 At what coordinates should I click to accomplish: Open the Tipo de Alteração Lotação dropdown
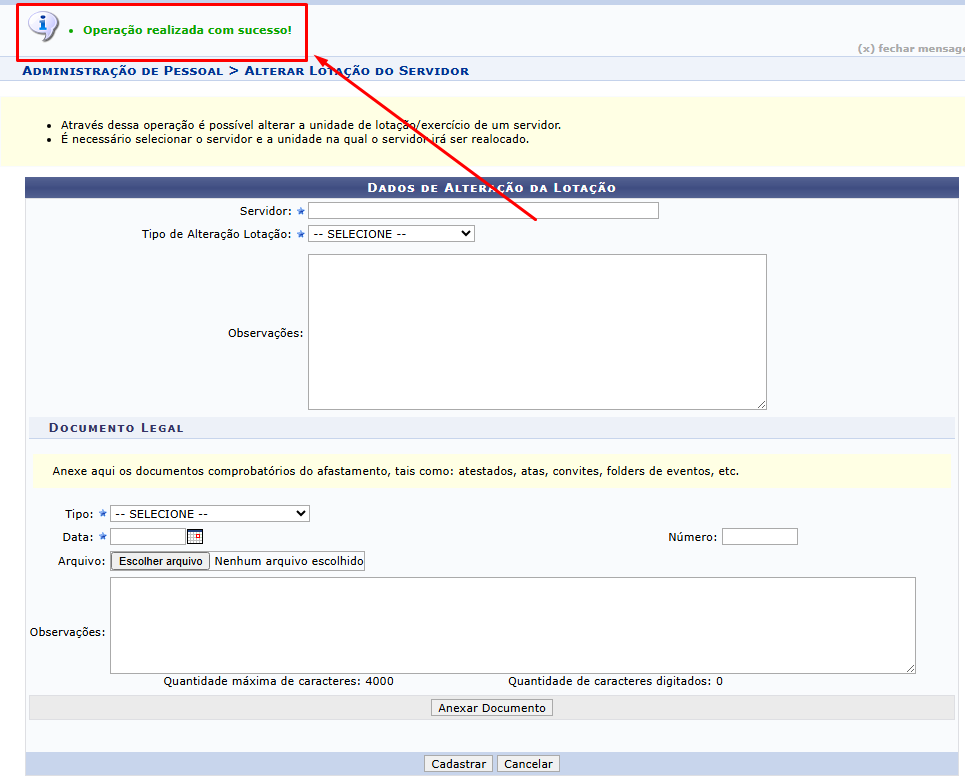coord(391,234)
